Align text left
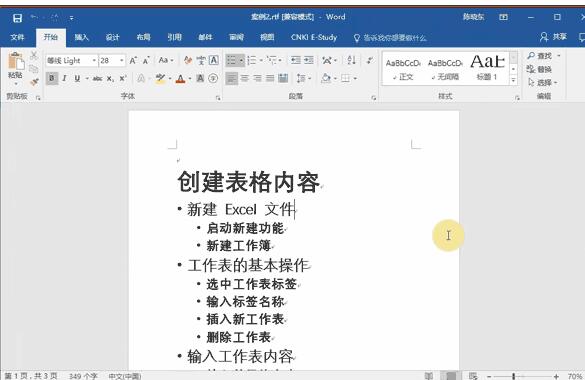The width and height of the screenshot is (585, 380). click(232, 78)
